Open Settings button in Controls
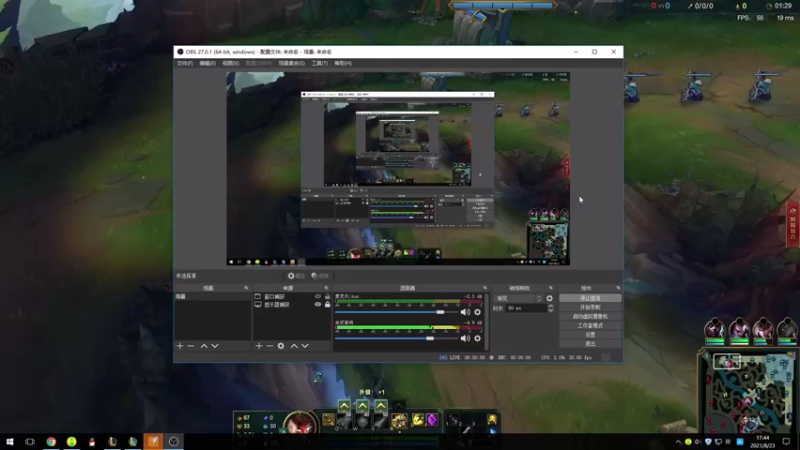The height and width of the screenshot is (450, 800). (x=590, y=335)
